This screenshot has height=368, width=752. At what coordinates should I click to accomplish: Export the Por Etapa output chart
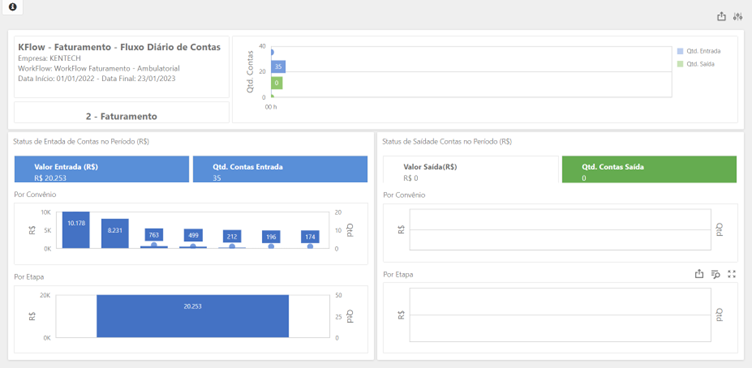(699, 274)
